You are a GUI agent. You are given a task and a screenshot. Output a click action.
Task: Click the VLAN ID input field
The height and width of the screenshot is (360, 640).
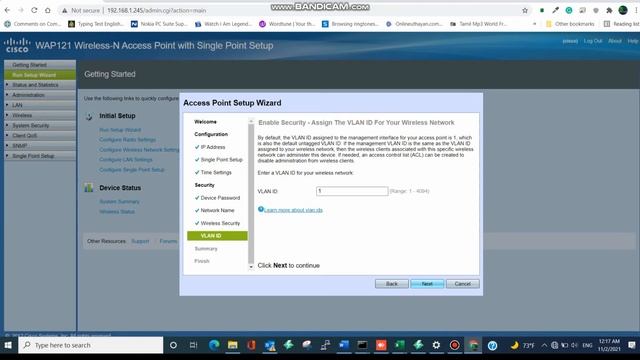(352, 191)
